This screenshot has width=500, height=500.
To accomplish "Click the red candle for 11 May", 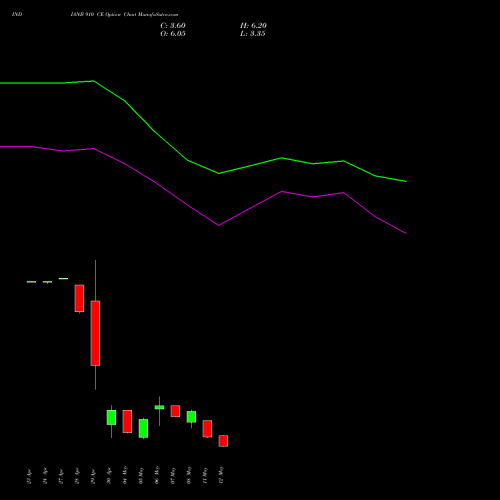I will click(207, 429).
